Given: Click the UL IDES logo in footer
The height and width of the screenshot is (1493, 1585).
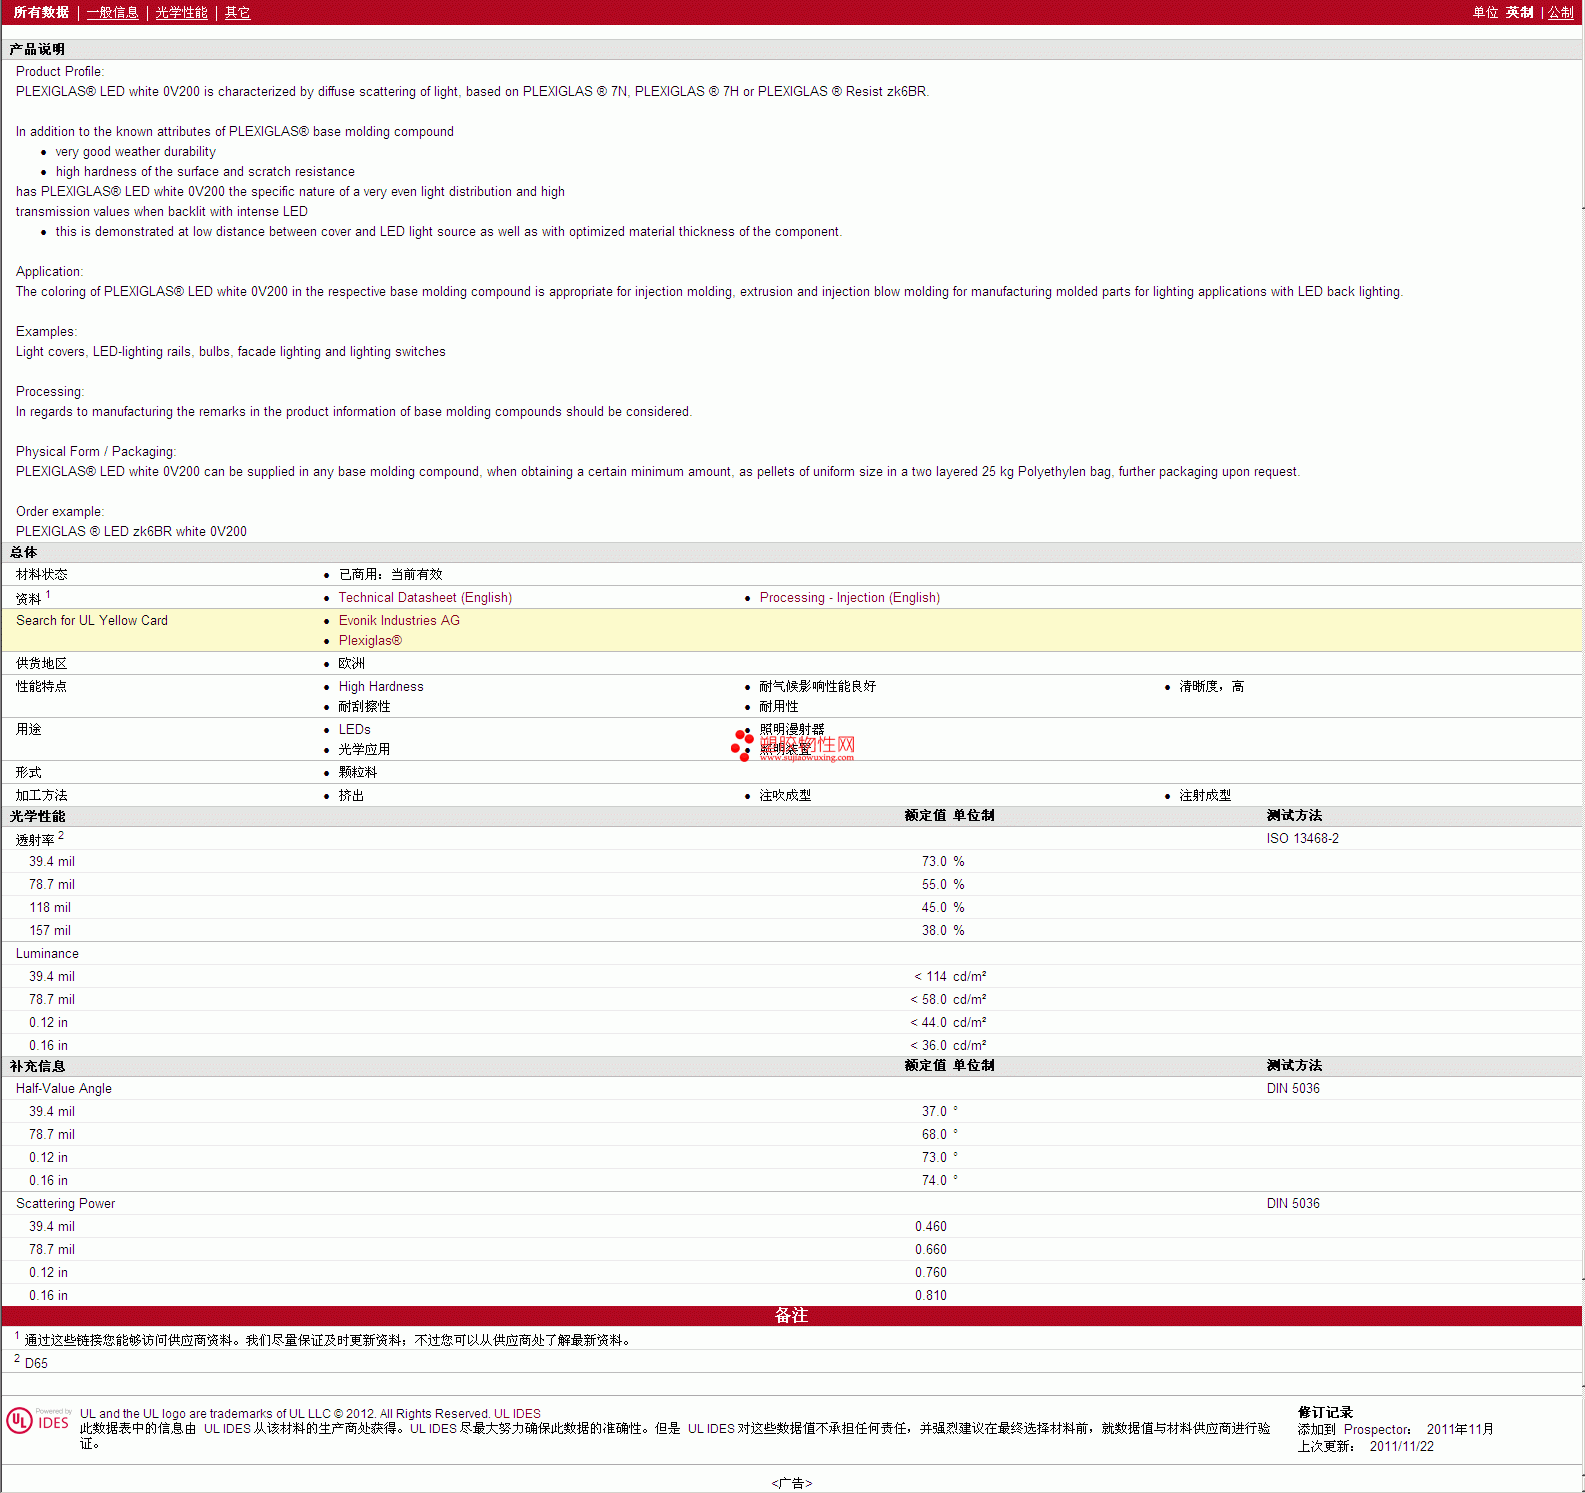Looking at the screenshot, I should tap(38, 1421).
